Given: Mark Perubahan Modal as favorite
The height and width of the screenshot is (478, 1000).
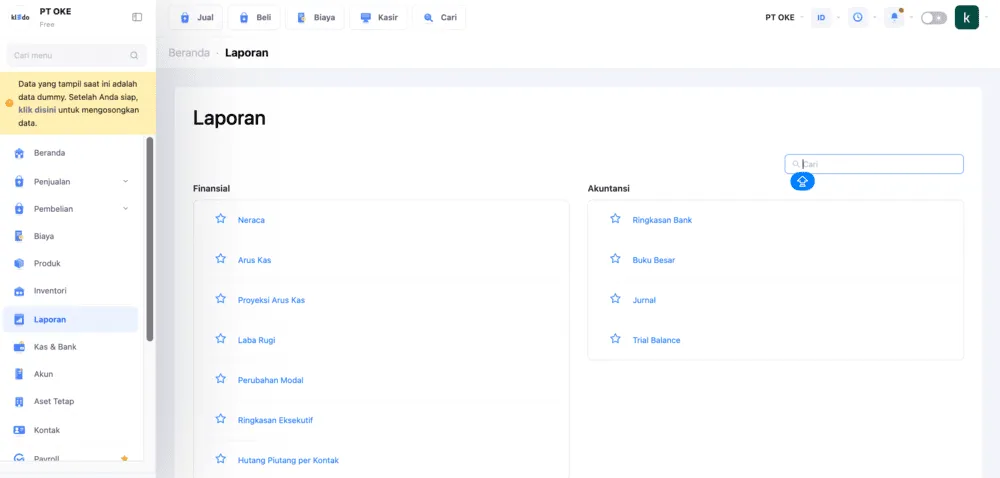Looking at the screenshot, I should coord(221,379).
